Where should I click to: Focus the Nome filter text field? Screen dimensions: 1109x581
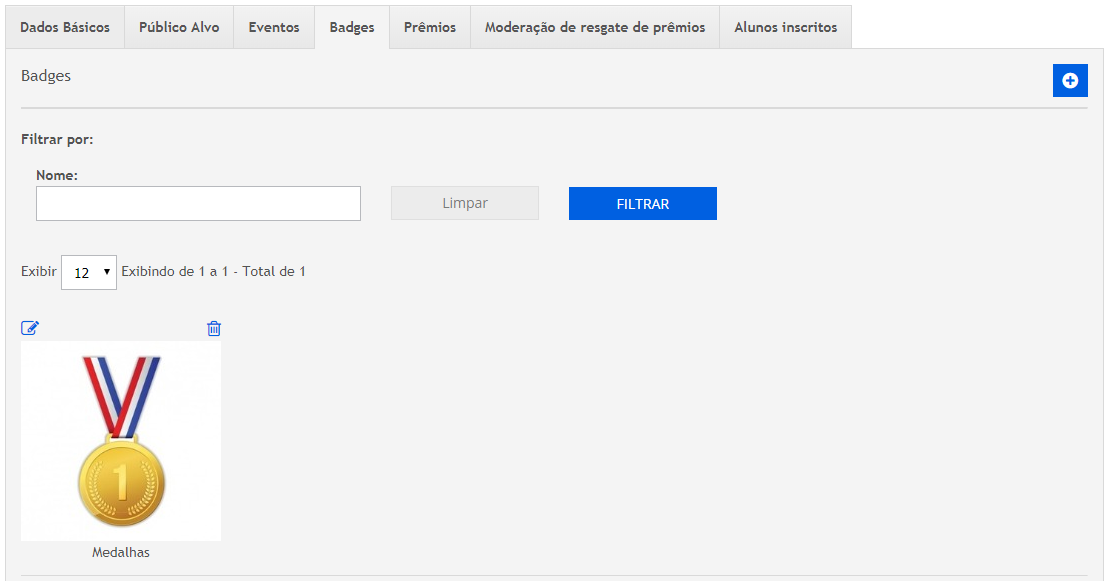(198, 203)
